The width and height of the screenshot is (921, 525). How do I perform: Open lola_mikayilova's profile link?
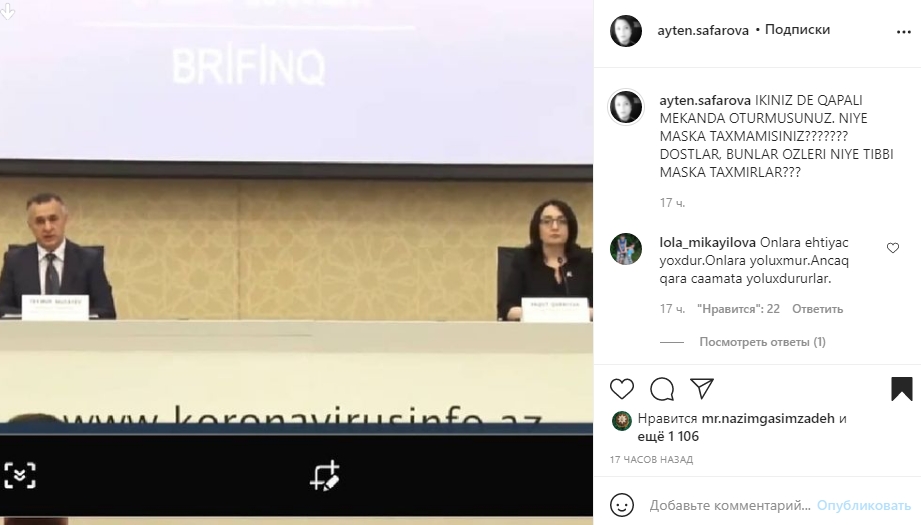point(707,243)
